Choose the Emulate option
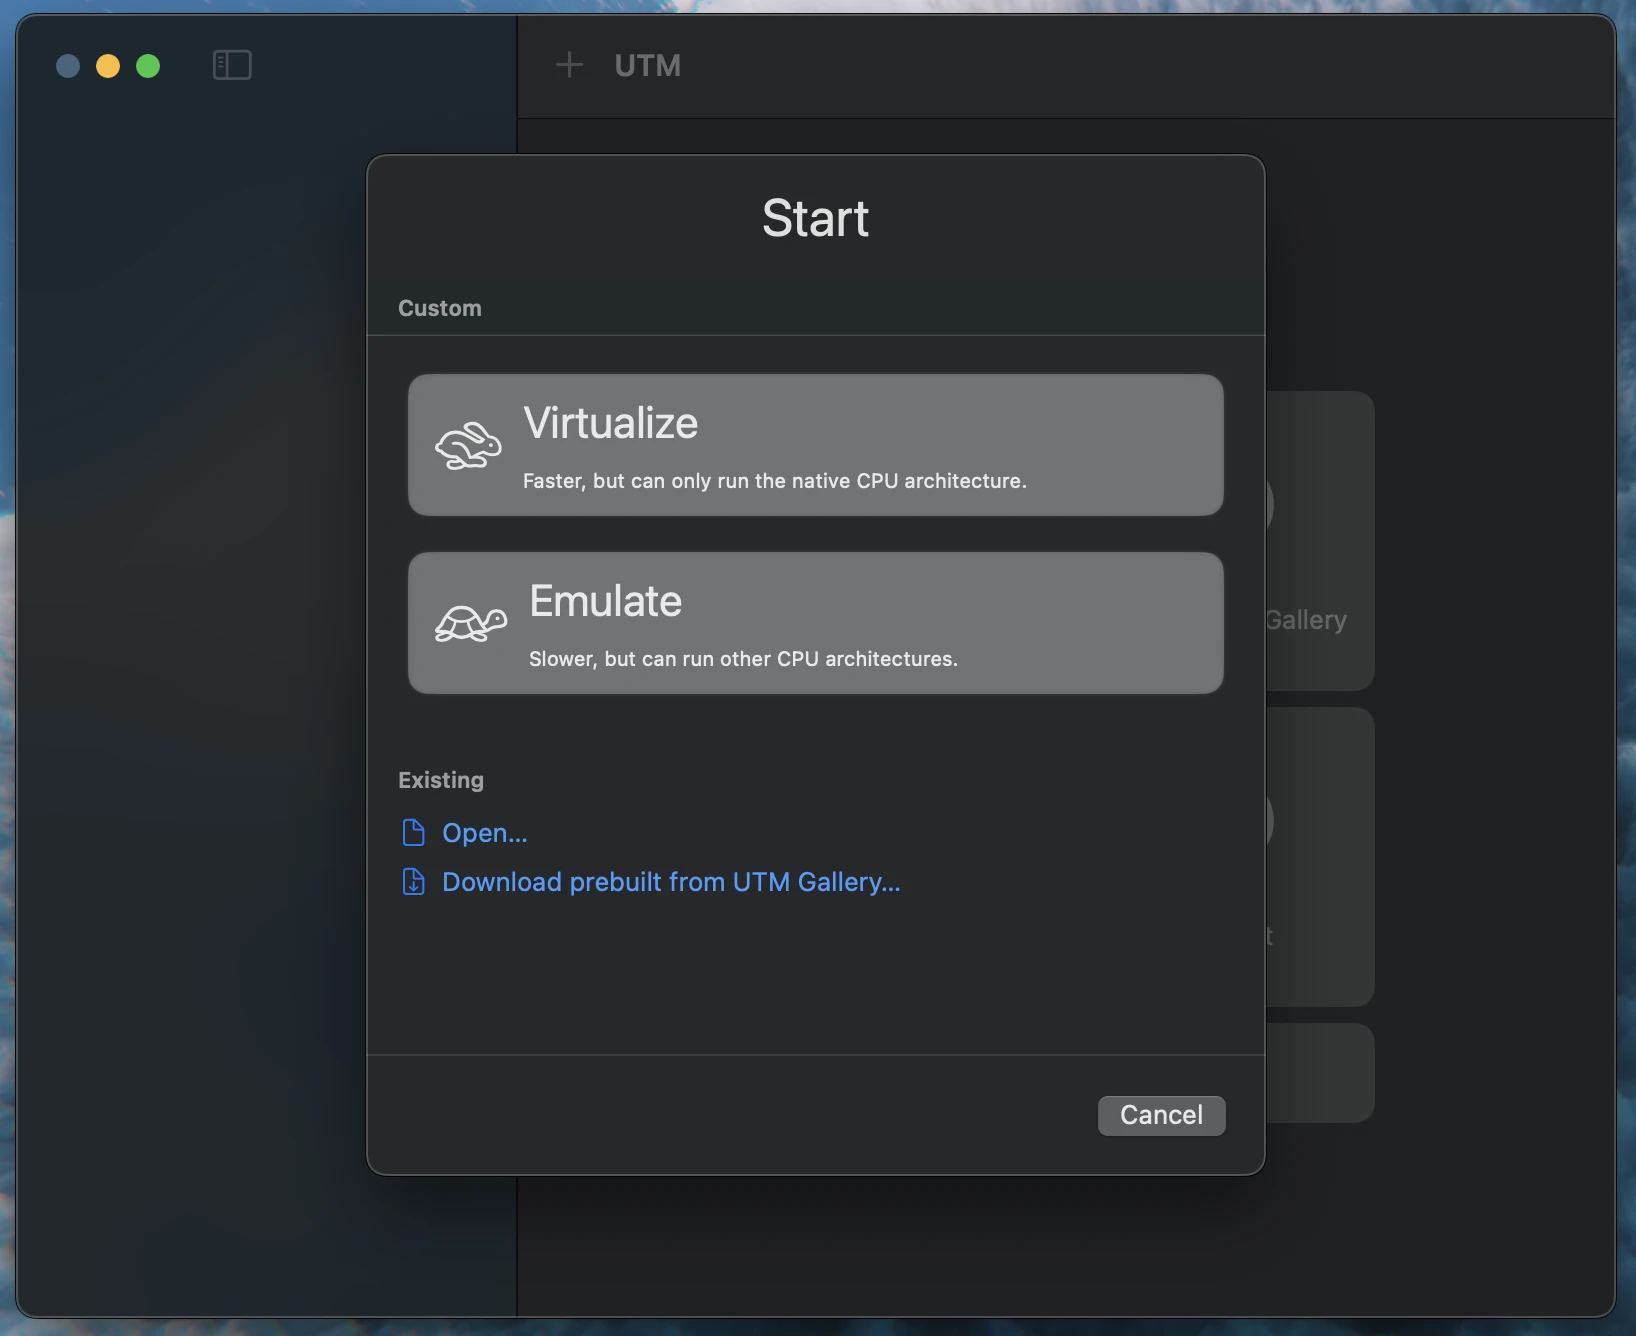 815,623
